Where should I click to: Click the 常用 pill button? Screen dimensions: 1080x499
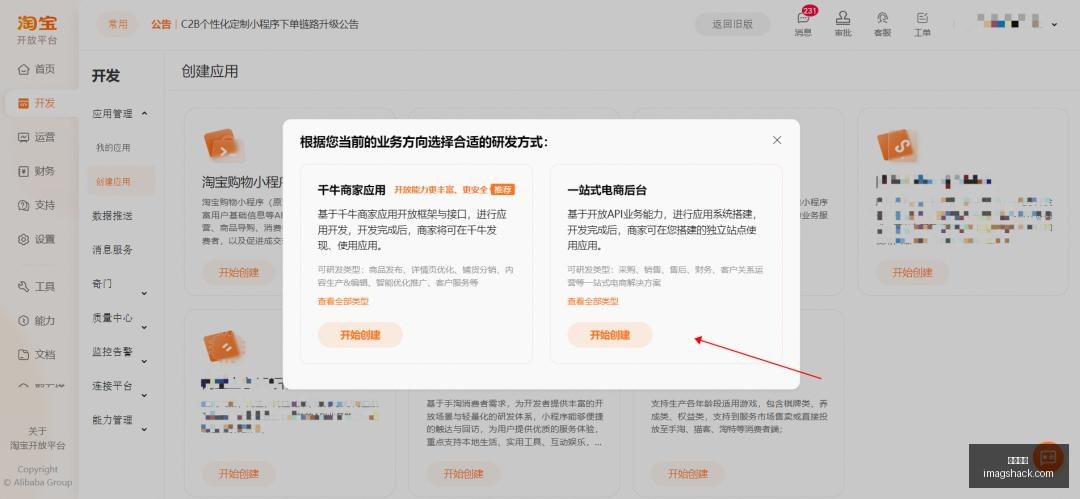118,24
